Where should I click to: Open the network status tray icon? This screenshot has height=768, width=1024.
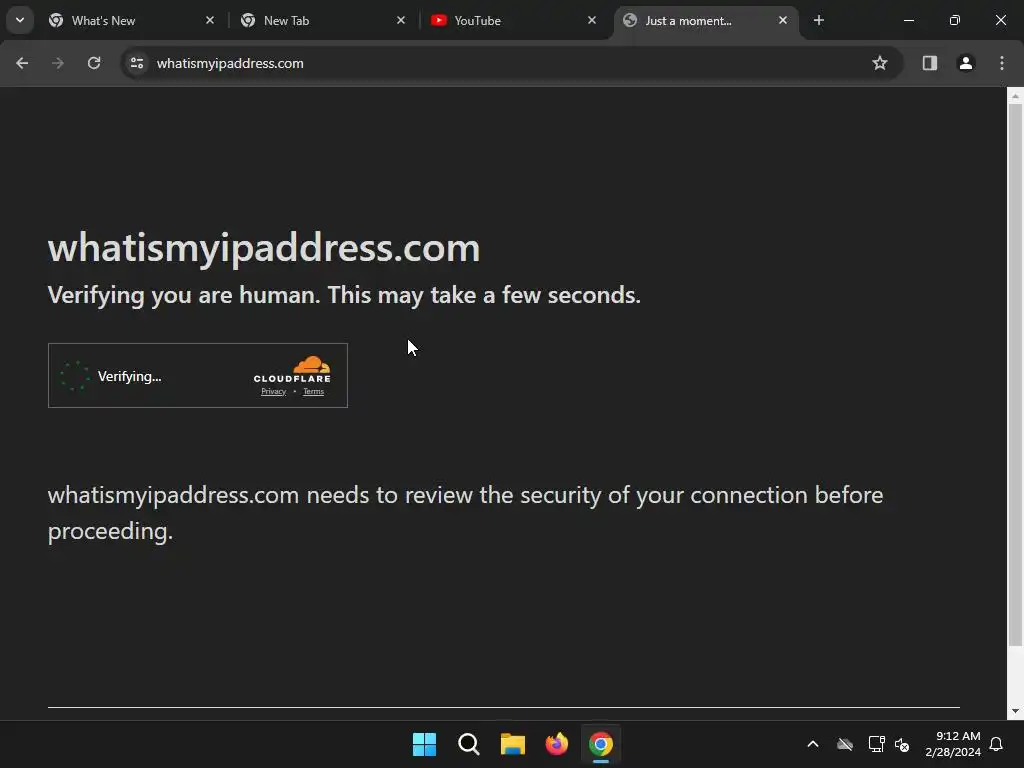coord(876,744)
